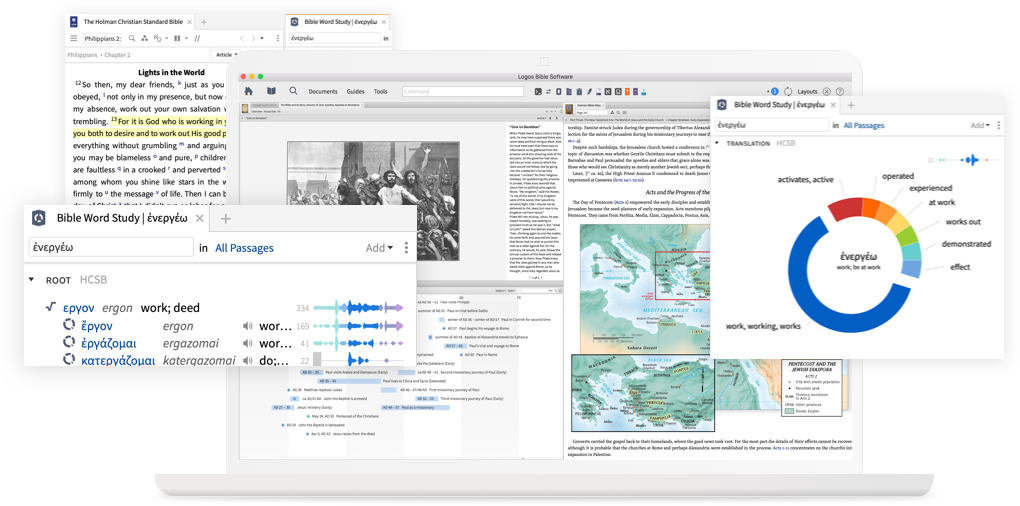This screenshot has height=506, width=1020.
Task: Play audio pronunciation for κατεργάζομαι
Action: coord(247,360)
